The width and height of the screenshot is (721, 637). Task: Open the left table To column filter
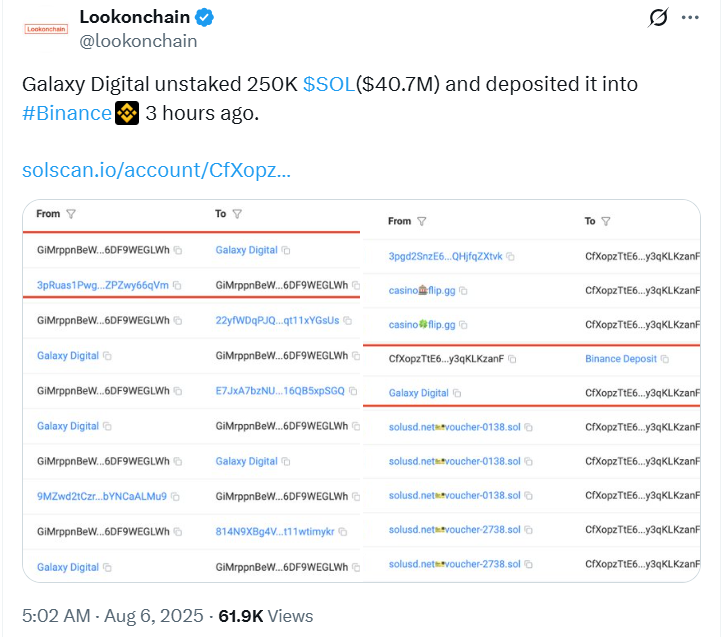(x=237, y=214)
